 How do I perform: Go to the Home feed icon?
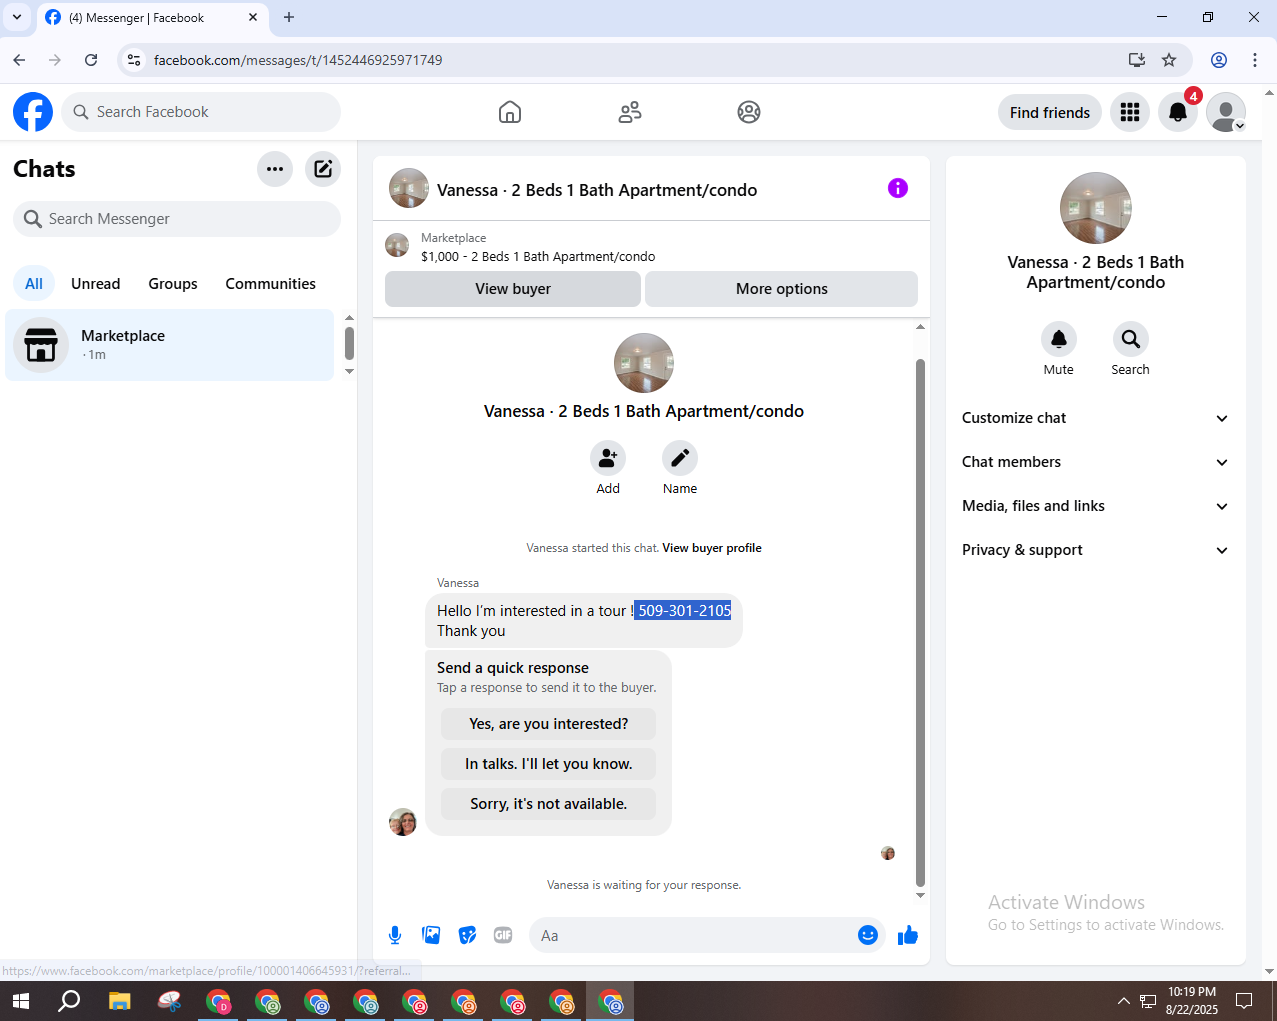[x=510, y=112]
